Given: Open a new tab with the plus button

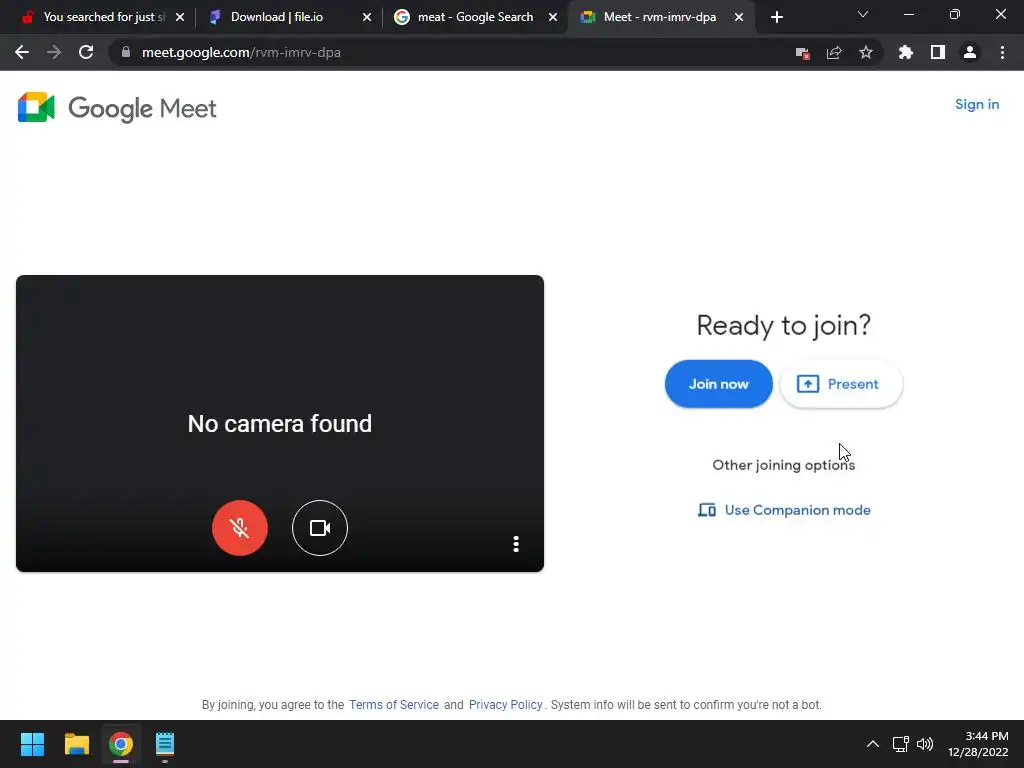Looking at the screenshot, I should pyautogui.click(x=776, y=17).
